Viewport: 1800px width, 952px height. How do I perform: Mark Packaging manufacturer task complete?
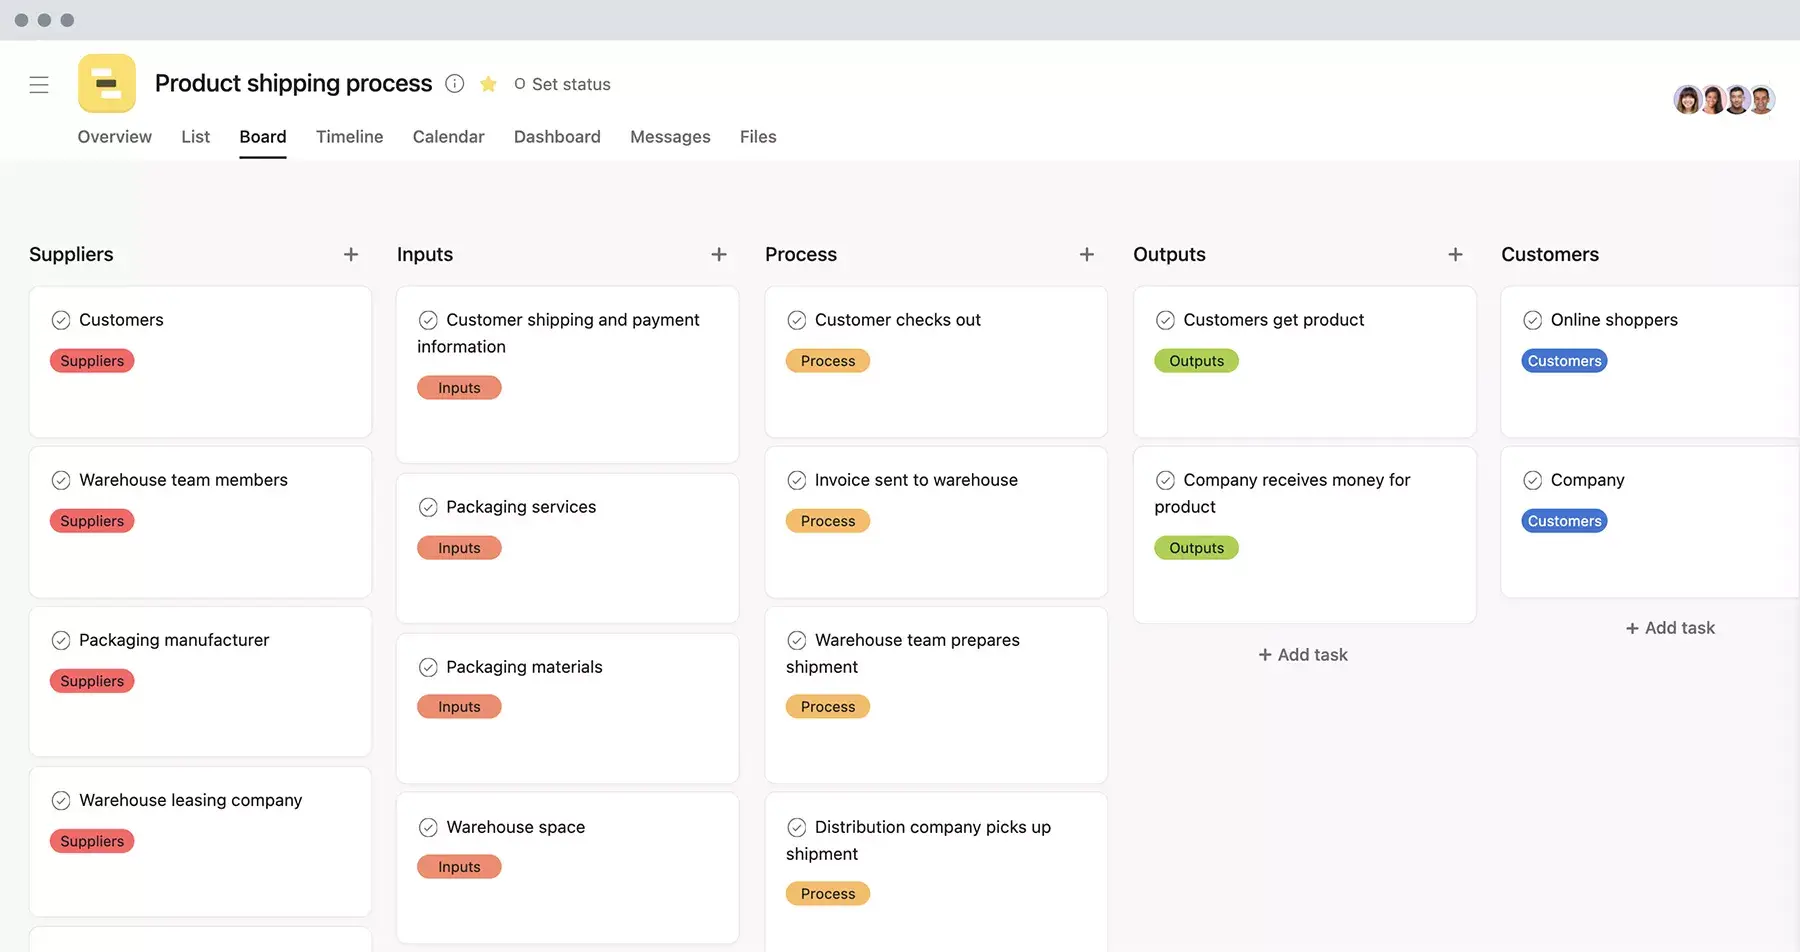[x=61, y=640]
